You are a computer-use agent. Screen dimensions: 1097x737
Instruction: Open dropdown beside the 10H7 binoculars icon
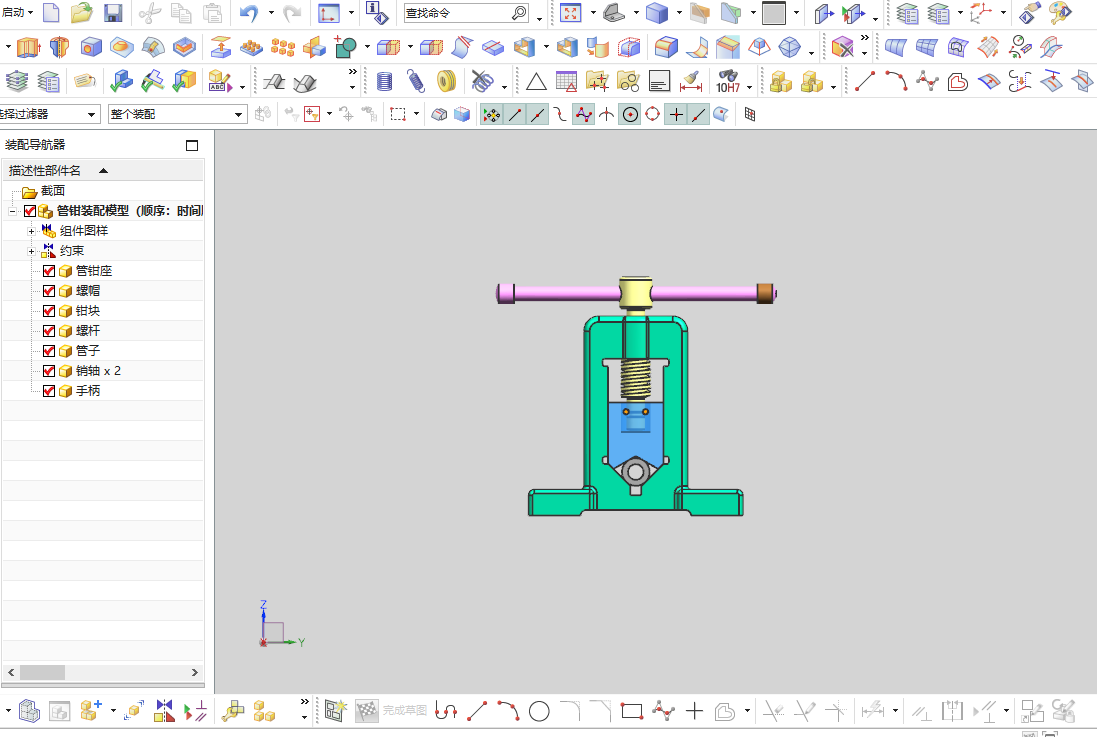(x=749, y=87)
